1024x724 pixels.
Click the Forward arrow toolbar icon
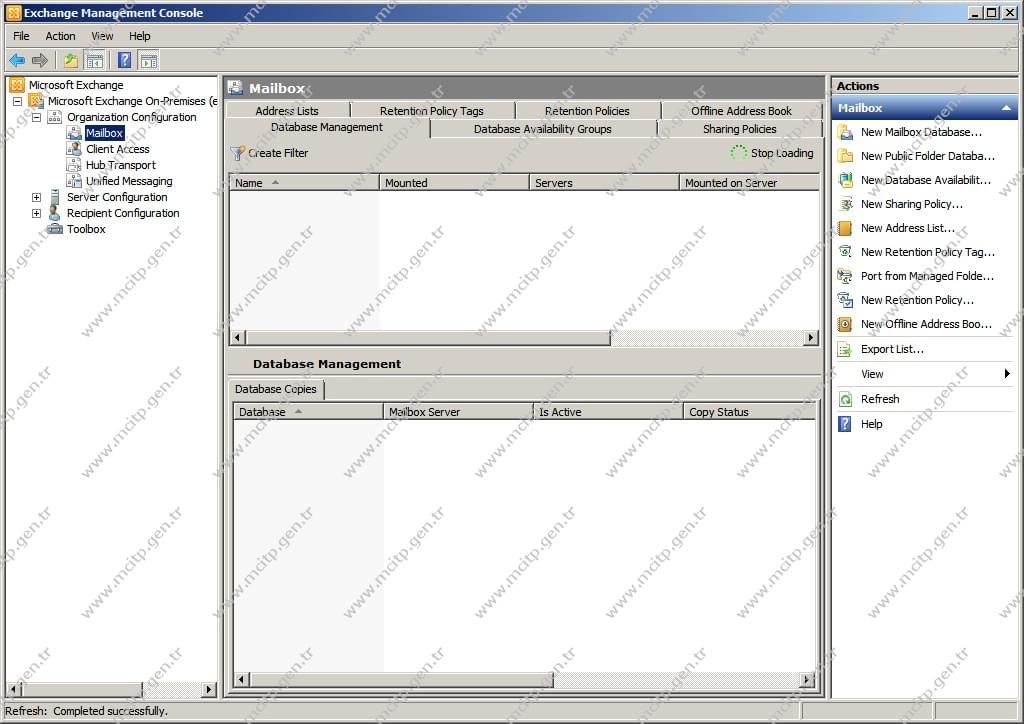pos(40,61)
